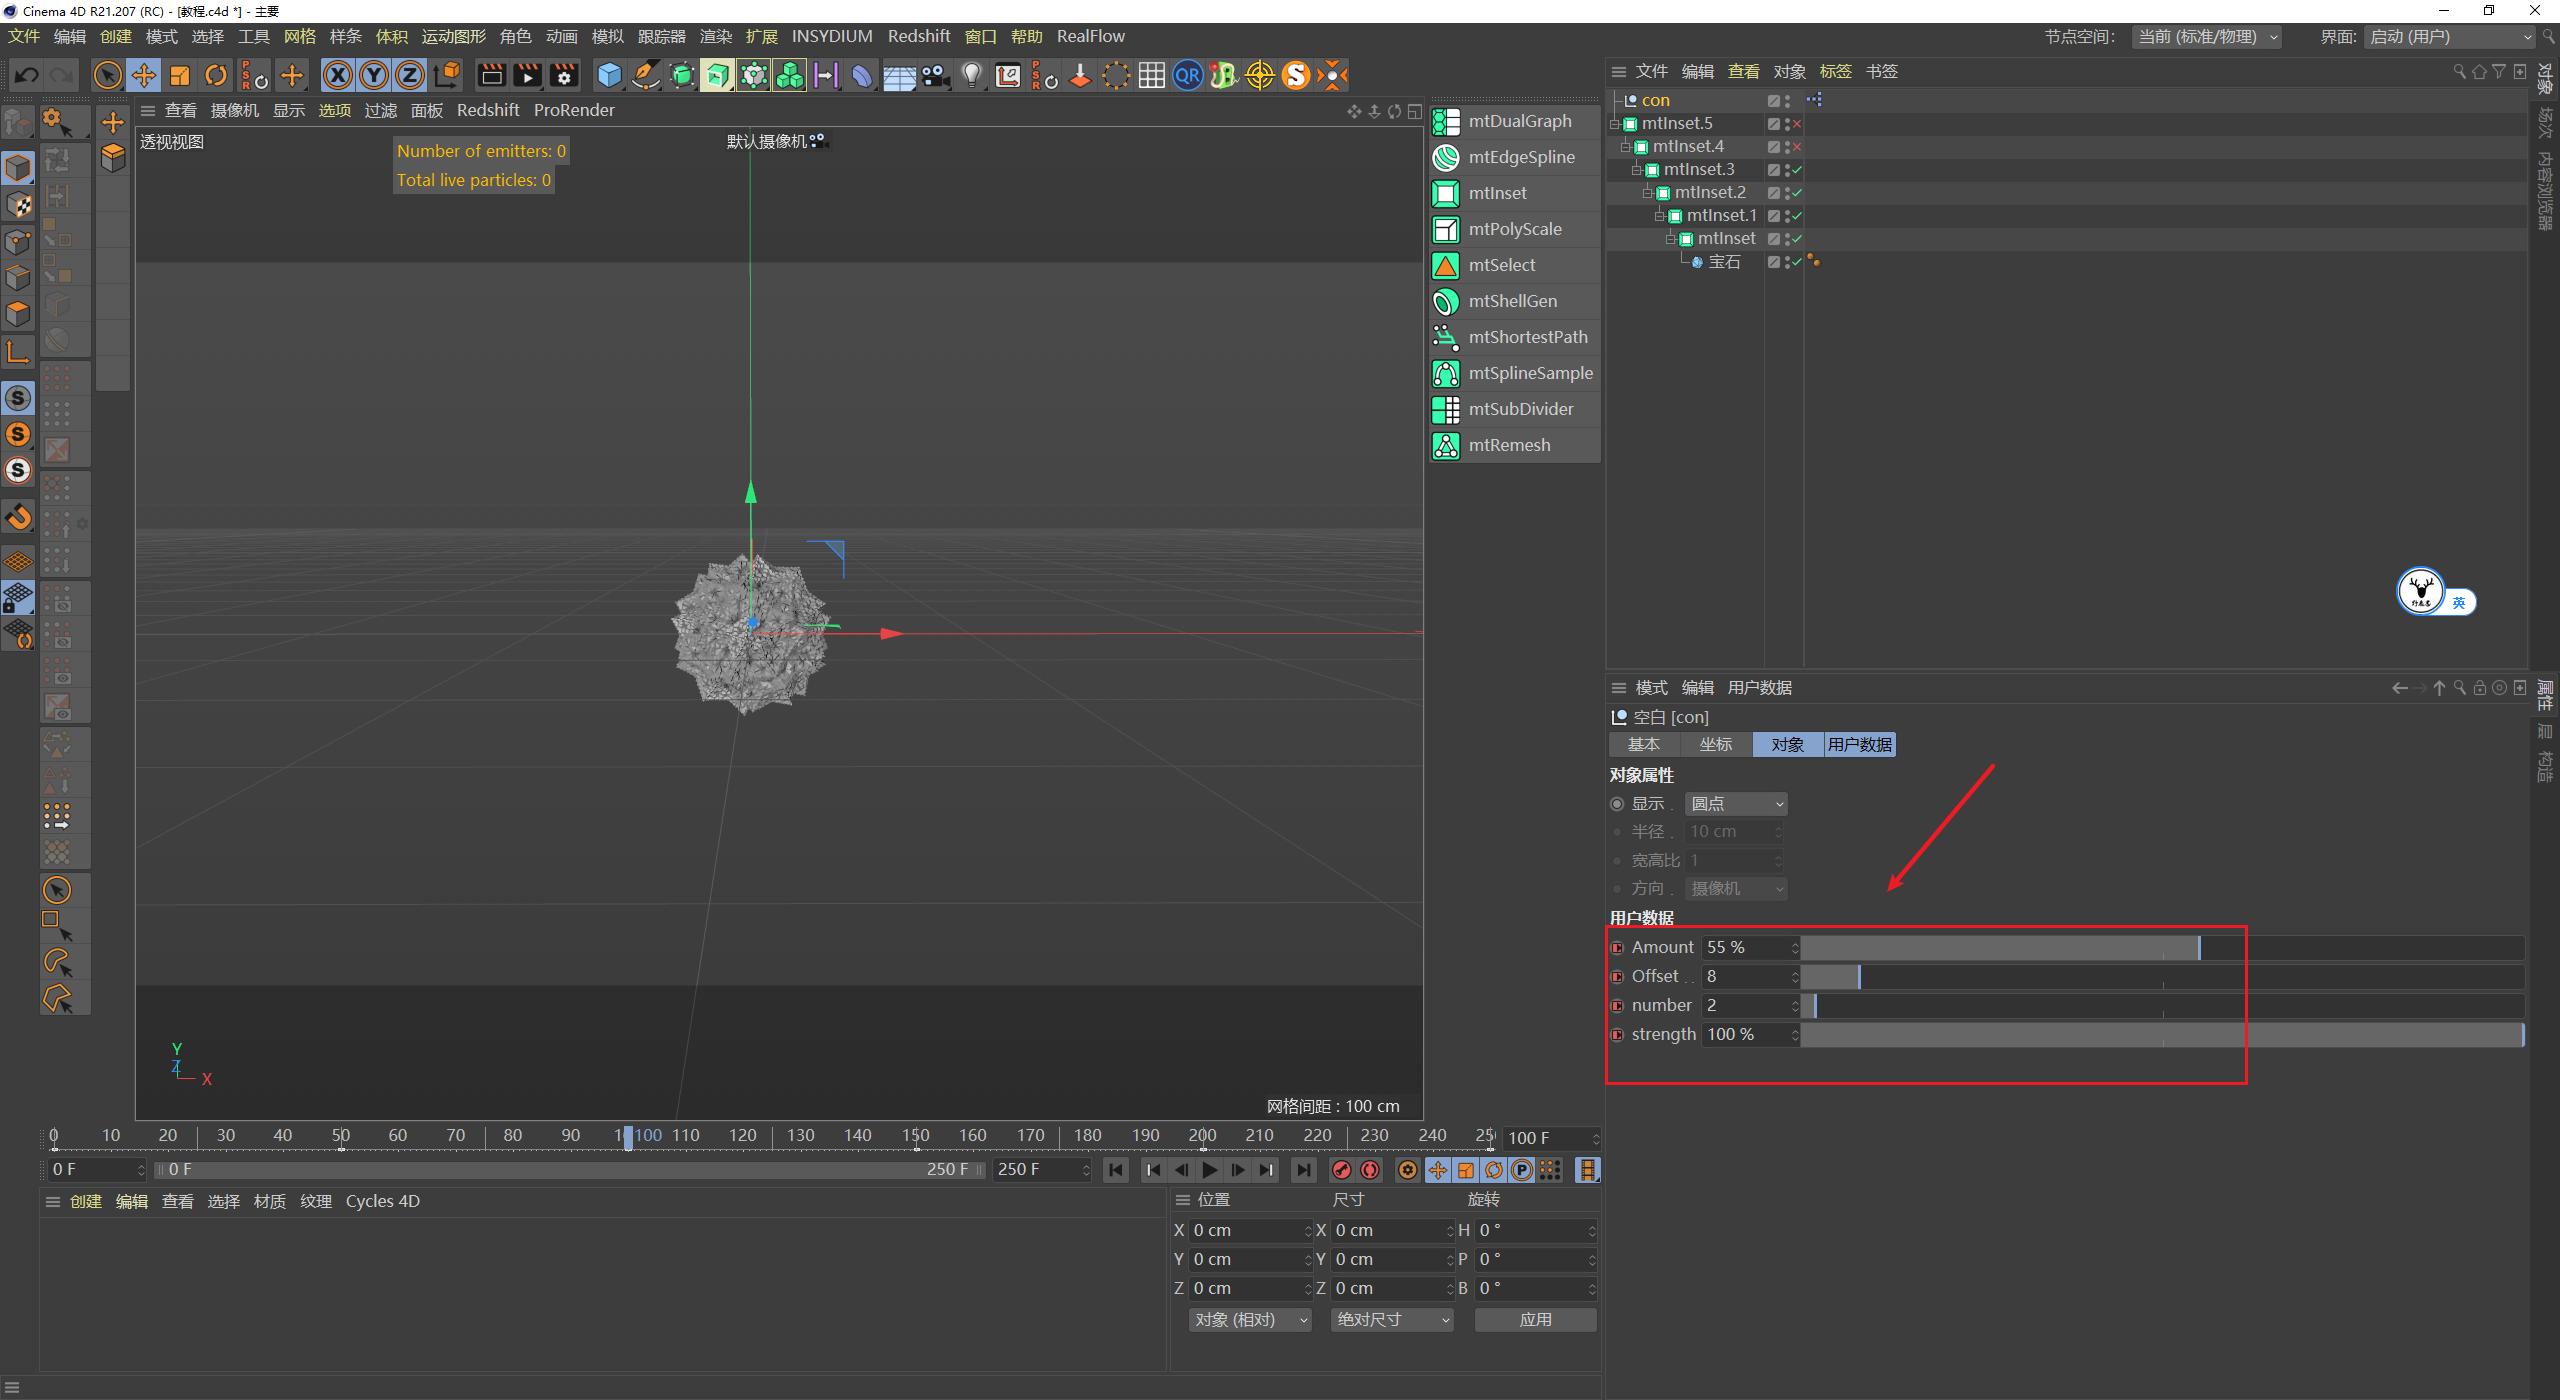Select the mtShellGen tool
Image resolution: width=2560 pixels, height=1400 pixels.
tap(1511, 301)
